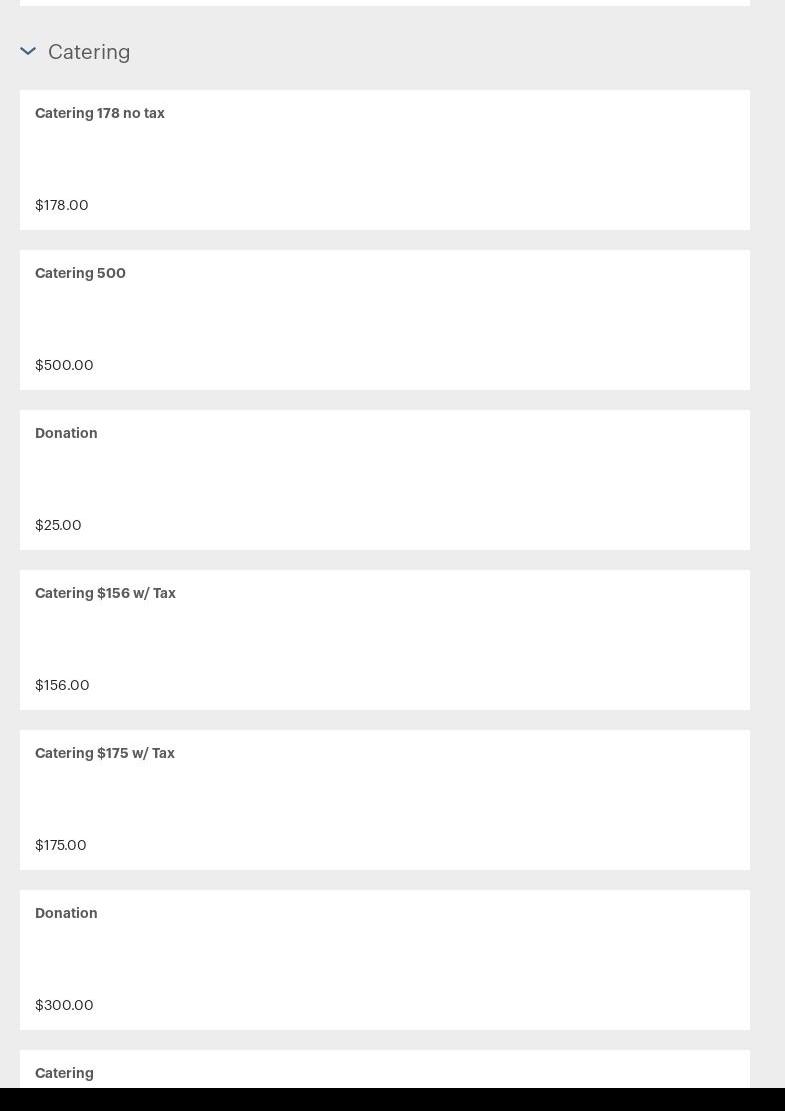Open the Catering 500 item card
This screenshot has height=1111, width=785.
click(x=81, y=274)
